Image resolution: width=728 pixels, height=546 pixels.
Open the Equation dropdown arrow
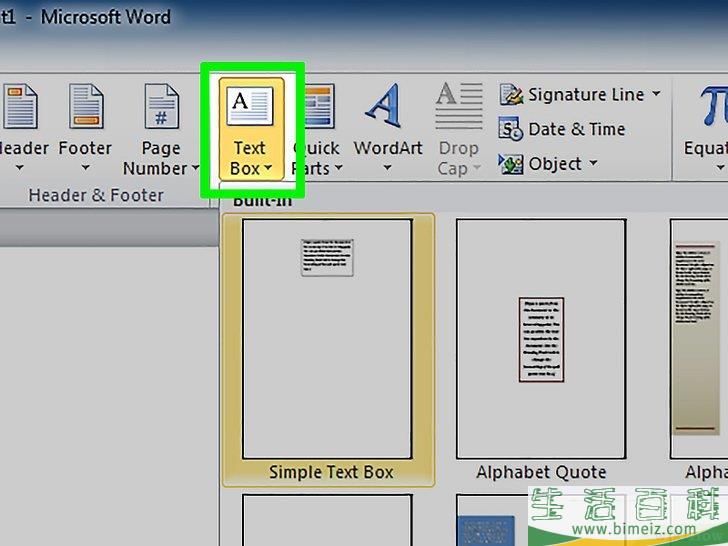pyautogui.click(x=720, y=168)
